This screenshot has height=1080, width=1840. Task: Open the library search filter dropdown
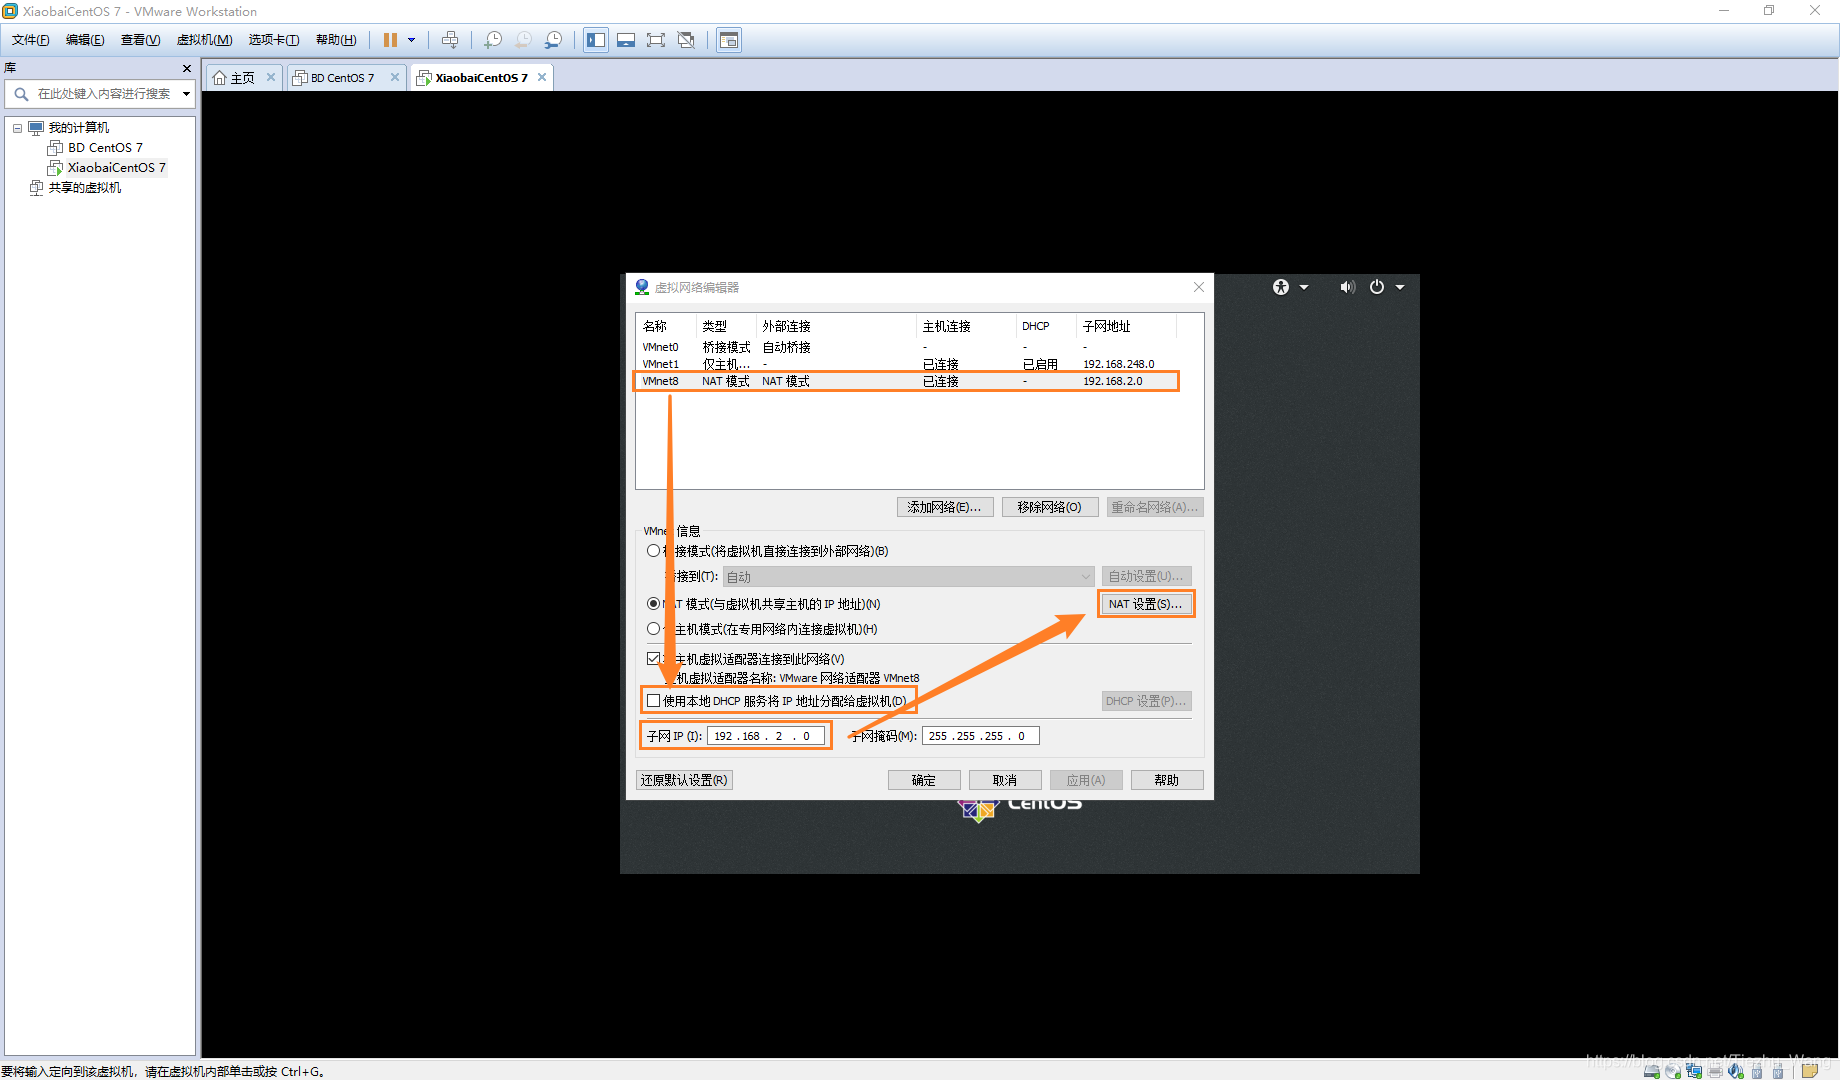[186, 94]
